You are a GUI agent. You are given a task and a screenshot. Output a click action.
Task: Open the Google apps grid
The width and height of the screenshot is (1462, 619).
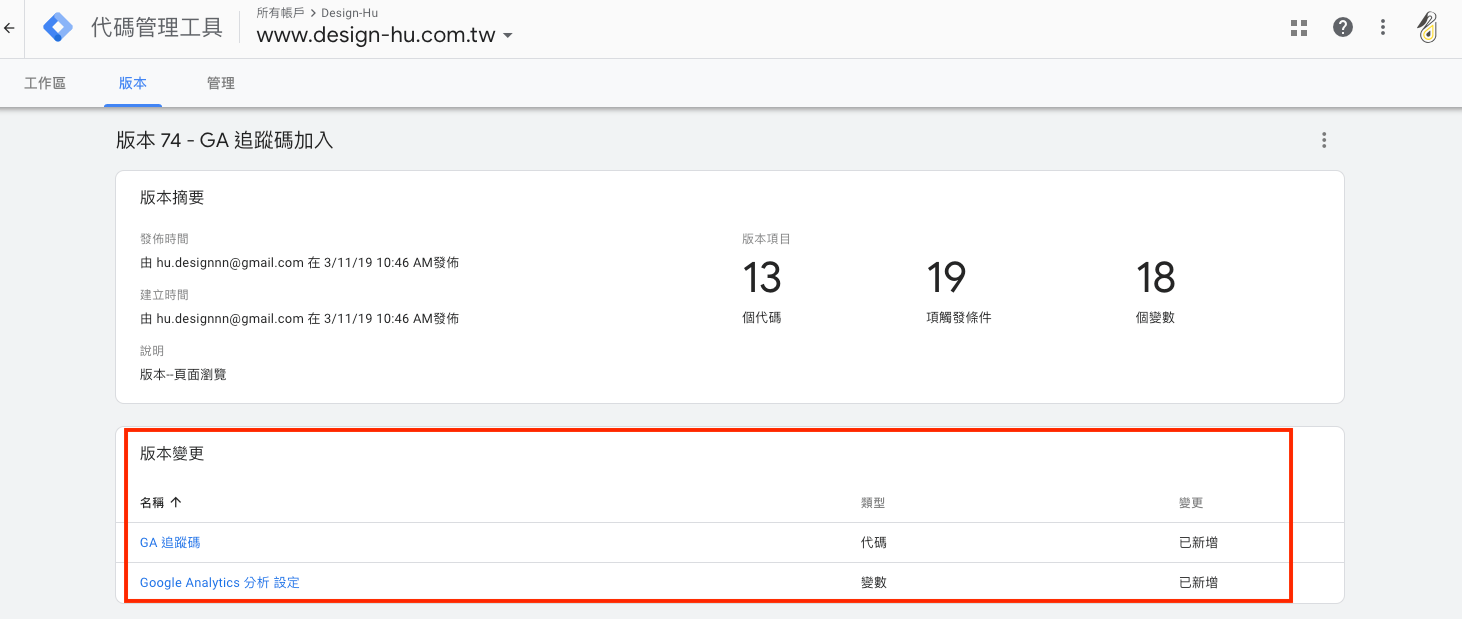tap(1299, 28)
